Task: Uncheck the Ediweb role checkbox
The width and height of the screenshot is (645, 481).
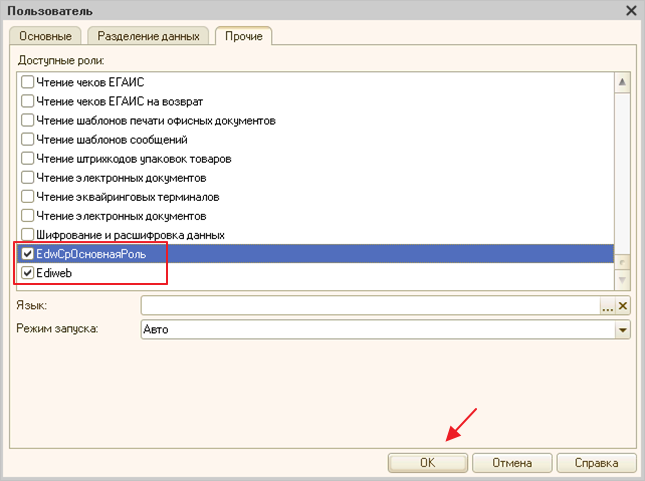Action: pyautogui.click(x=28, y=273)
